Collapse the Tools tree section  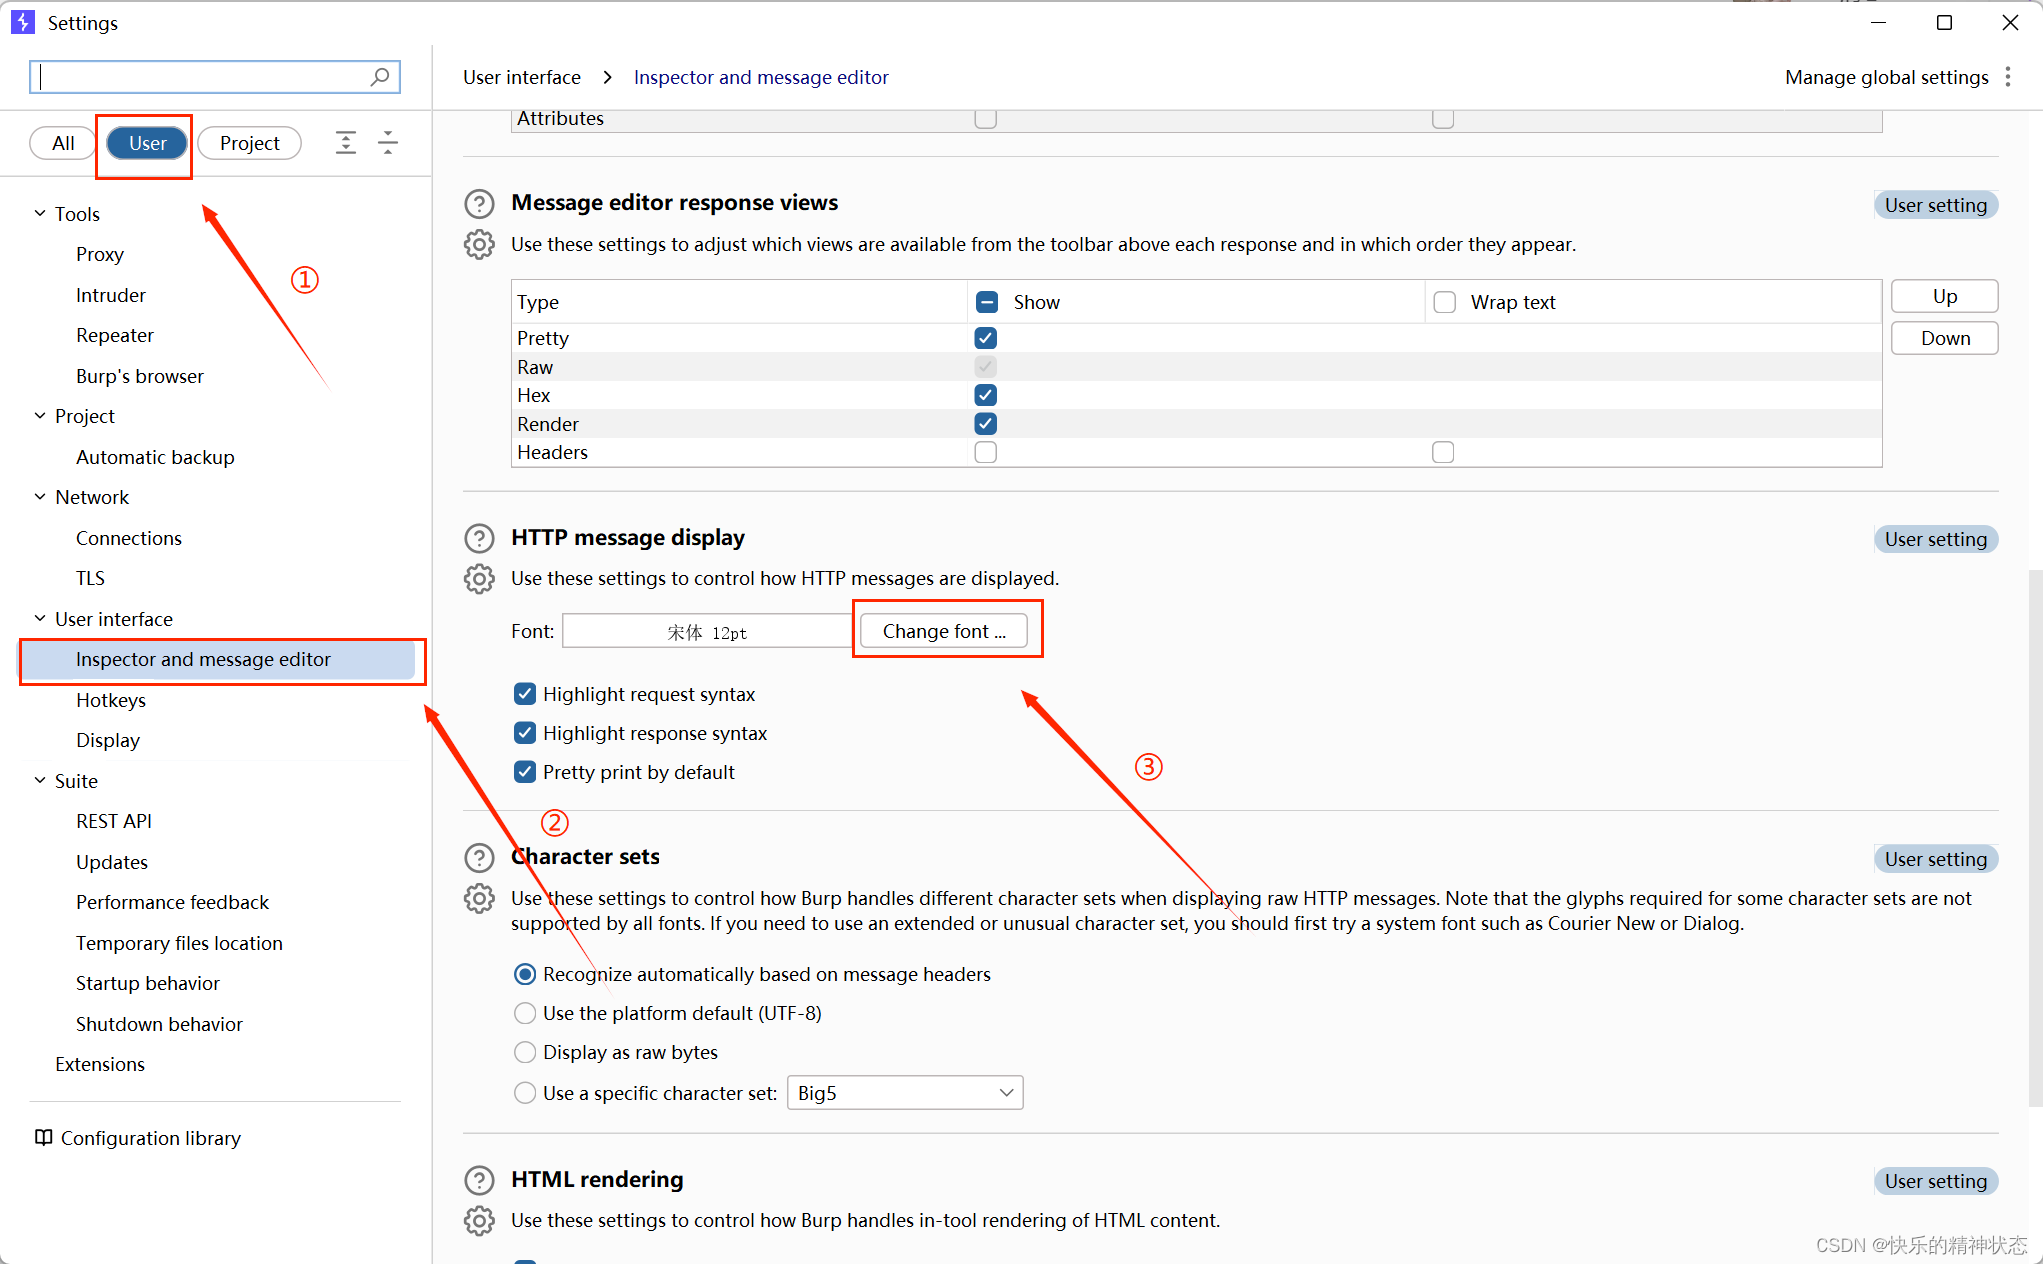point(40,213)
